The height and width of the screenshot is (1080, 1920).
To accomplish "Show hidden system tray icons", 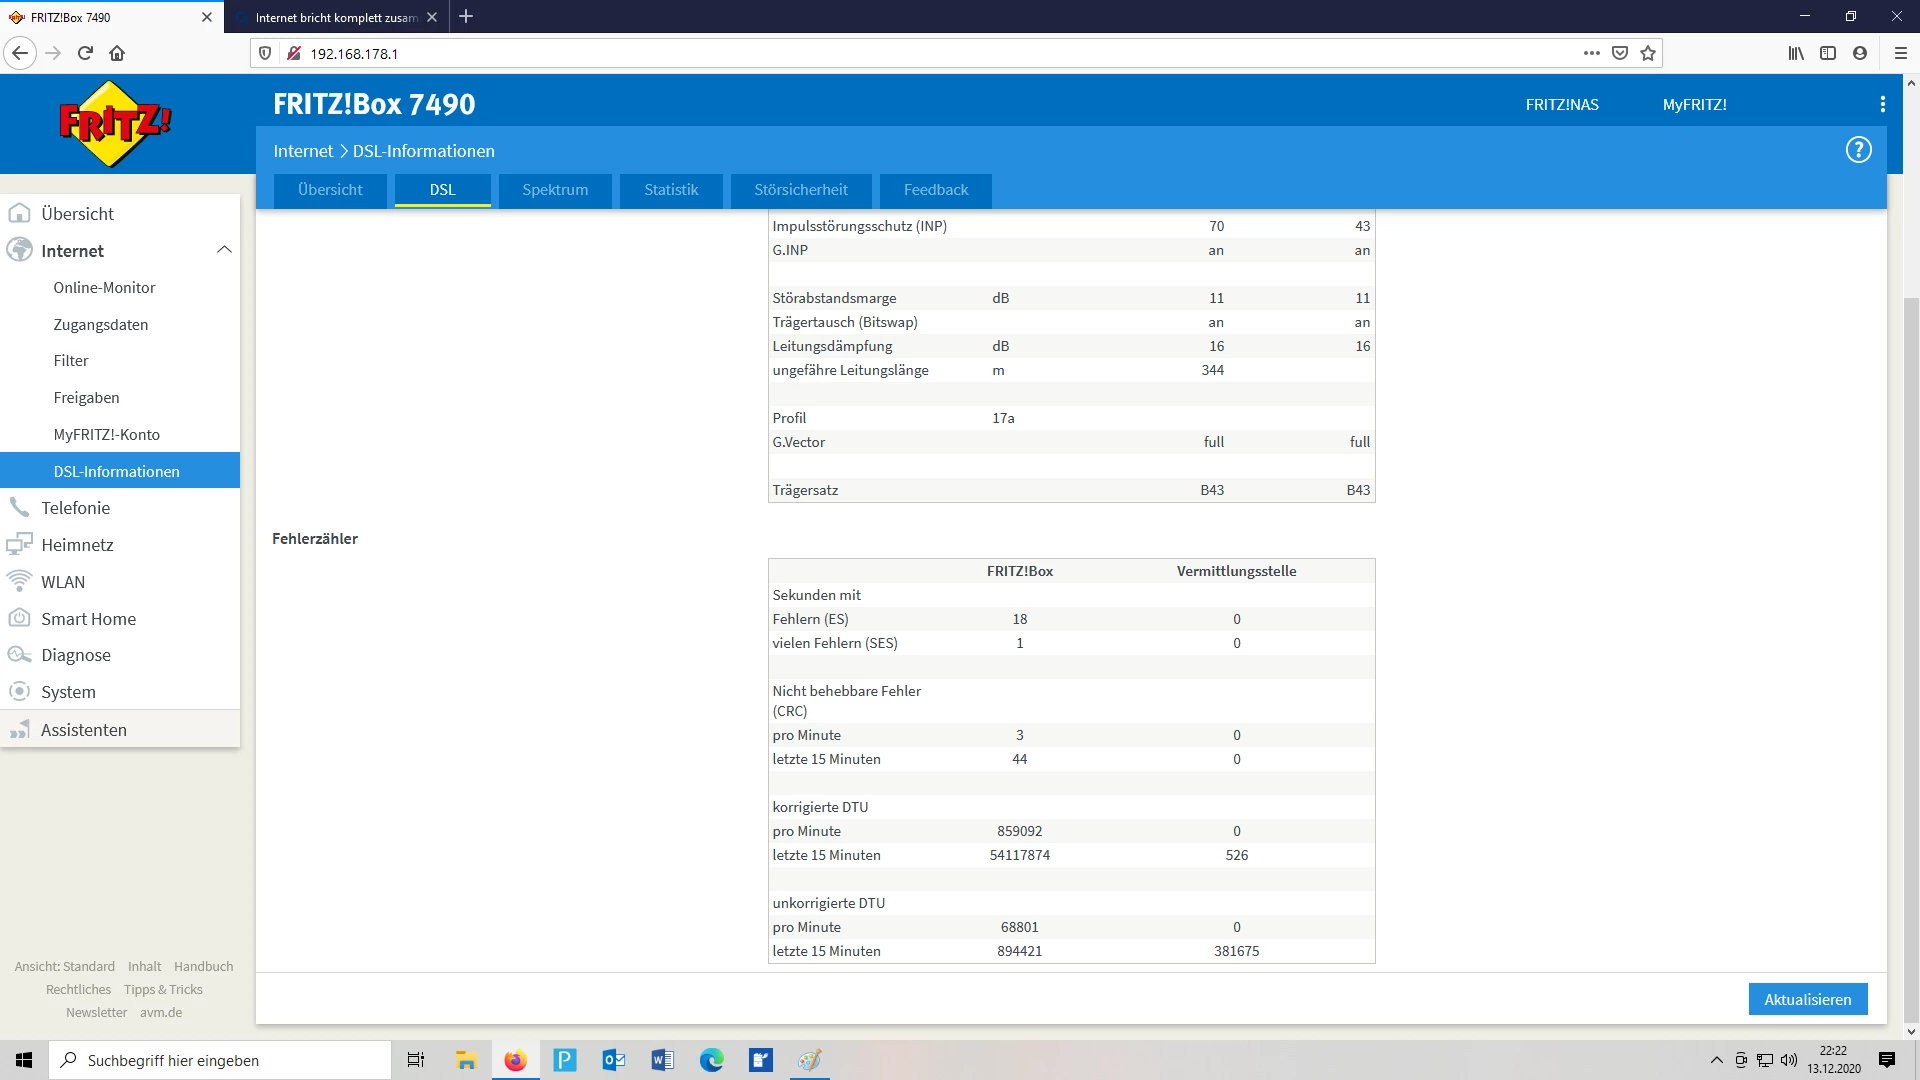I will pos(1716,1060).
